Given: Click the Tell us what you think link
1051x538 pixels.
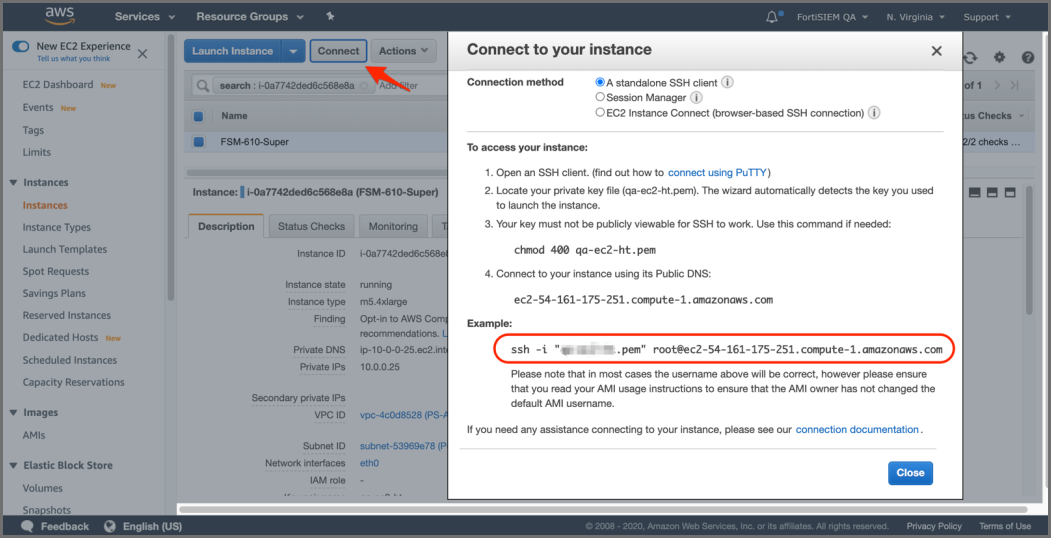Looking at the screenshot, I should pos(74,59).
